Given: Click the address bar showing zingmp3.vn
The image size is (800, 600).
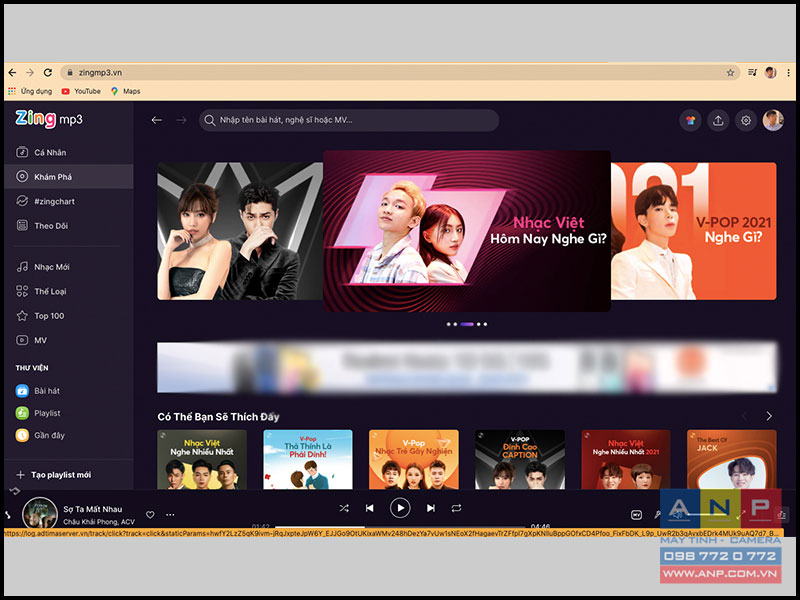Looking at the screenshot, I should pos(398,72).
